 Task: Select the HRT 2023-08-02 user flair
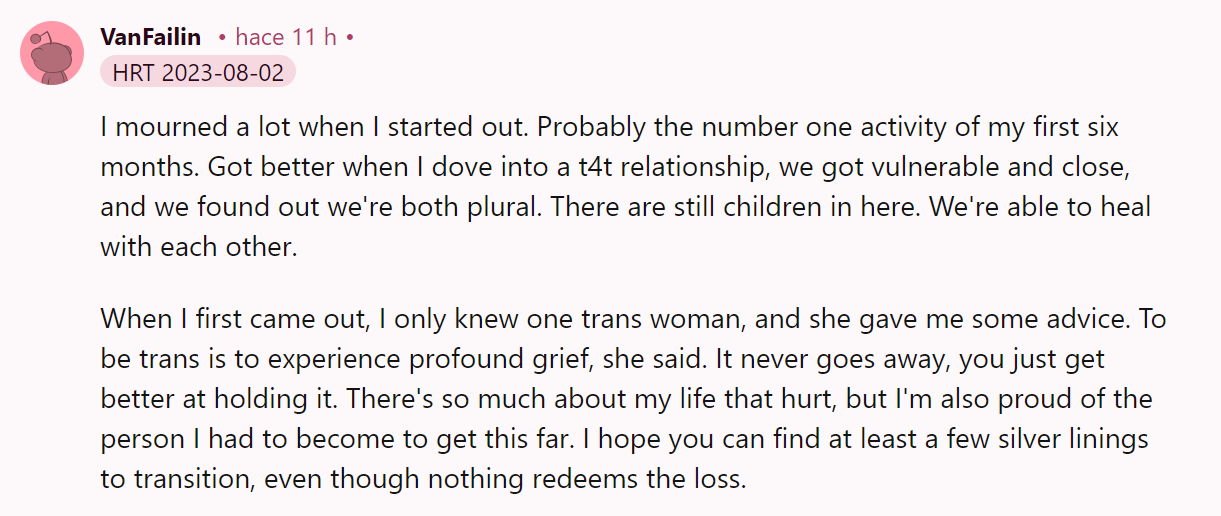coord(198,73)
